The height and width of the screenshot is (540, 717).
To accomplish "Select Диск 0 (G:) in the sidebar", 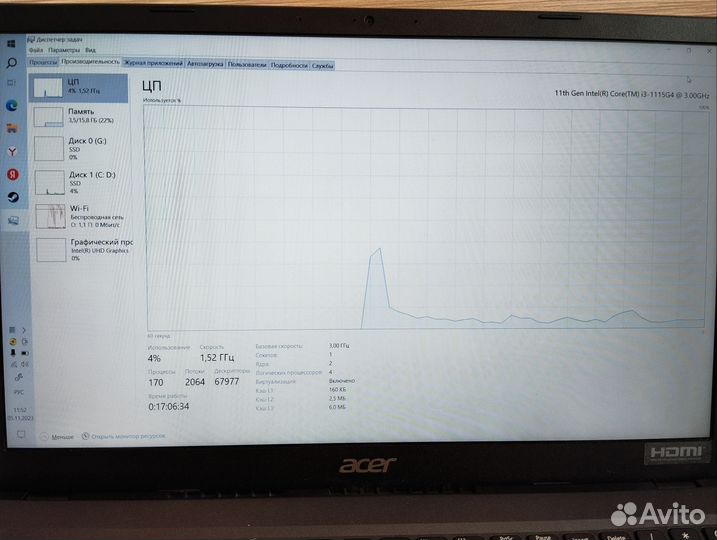I will pos(80,149).
